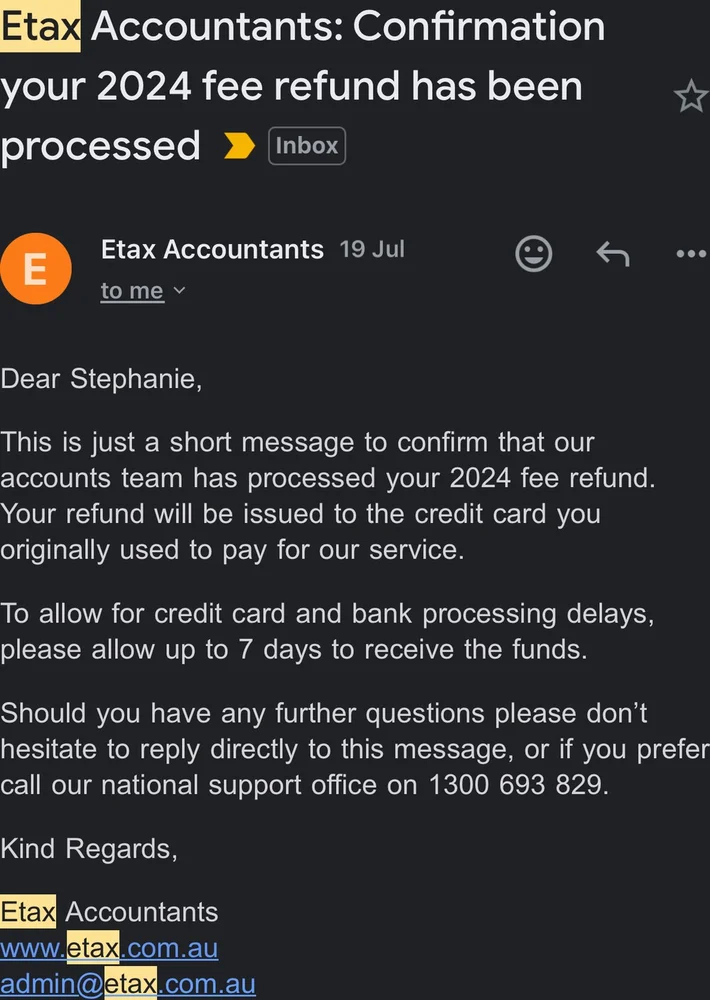This screenshot has width=710, height=1000.
Task: Click the "Kind Regards," sign-off
Action: [89, 849]
